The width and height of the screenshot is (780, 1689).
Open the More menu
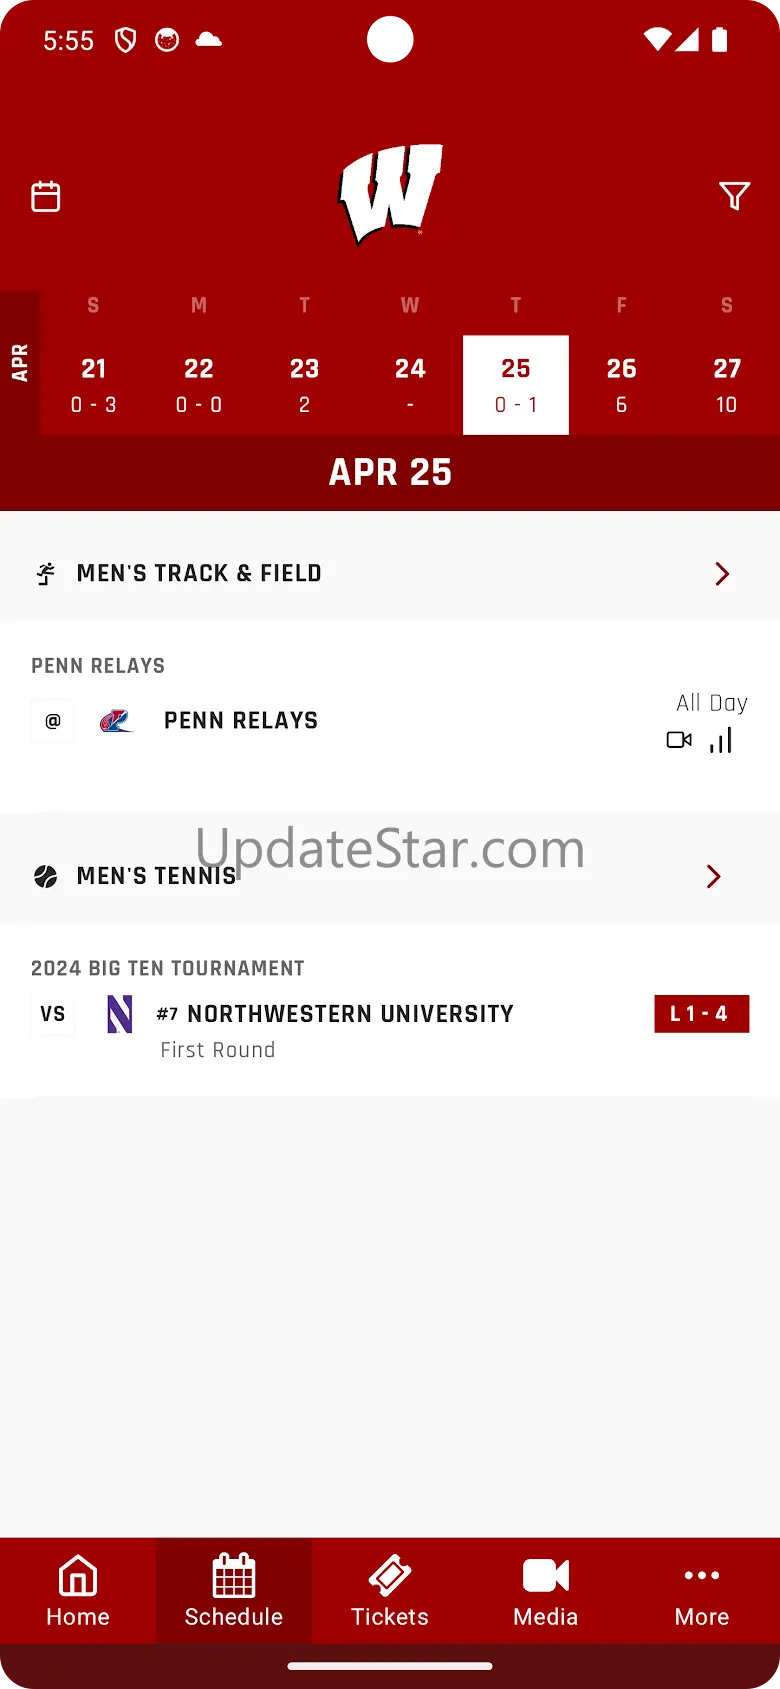[702, 1591]
